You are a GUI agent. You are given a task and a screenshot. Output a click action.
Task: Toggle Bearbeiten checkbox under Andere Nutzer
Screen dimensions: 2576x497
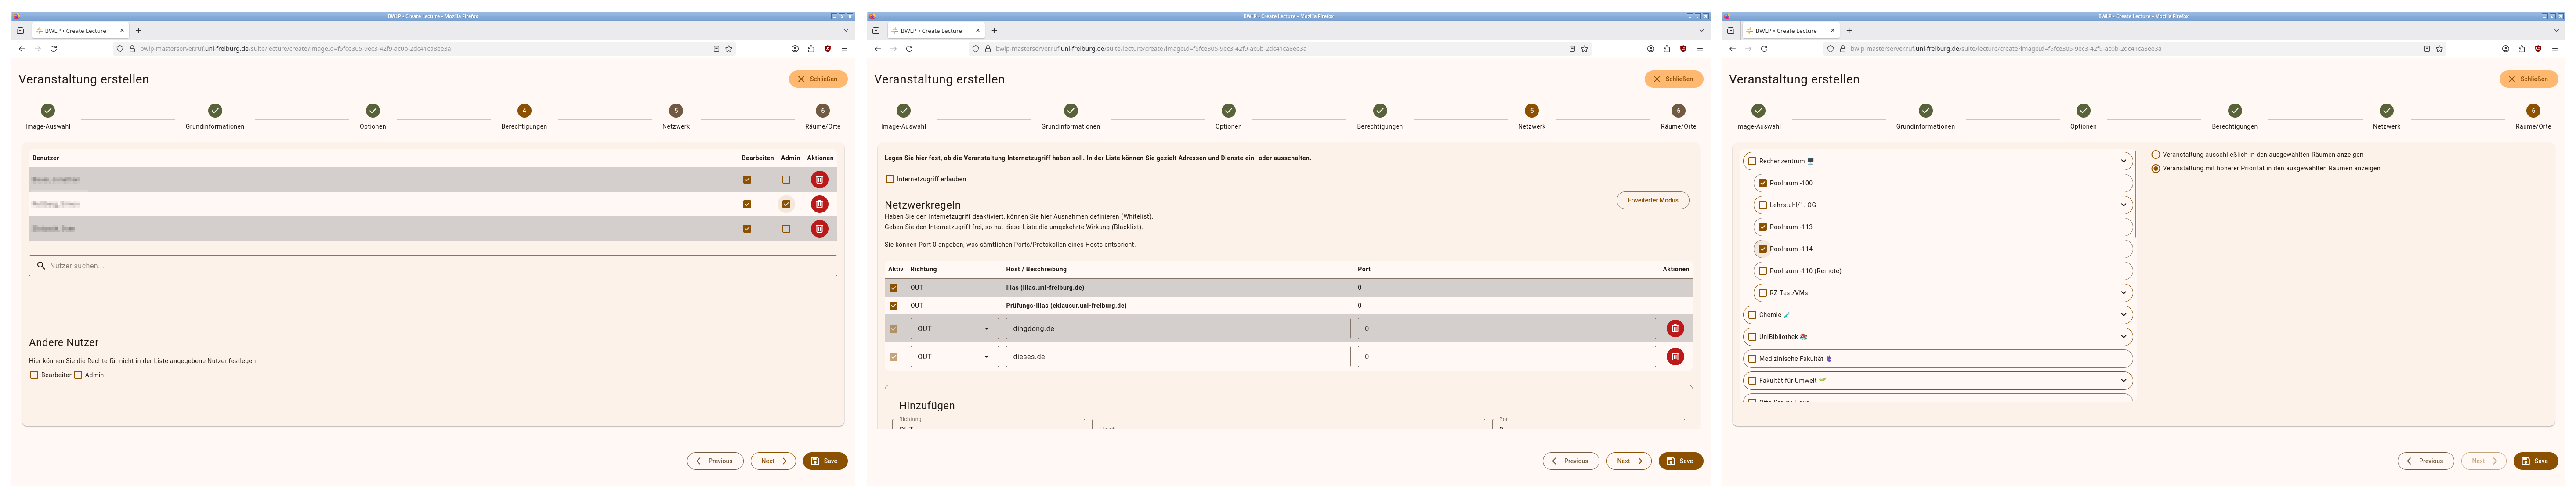tap(34, 375)
